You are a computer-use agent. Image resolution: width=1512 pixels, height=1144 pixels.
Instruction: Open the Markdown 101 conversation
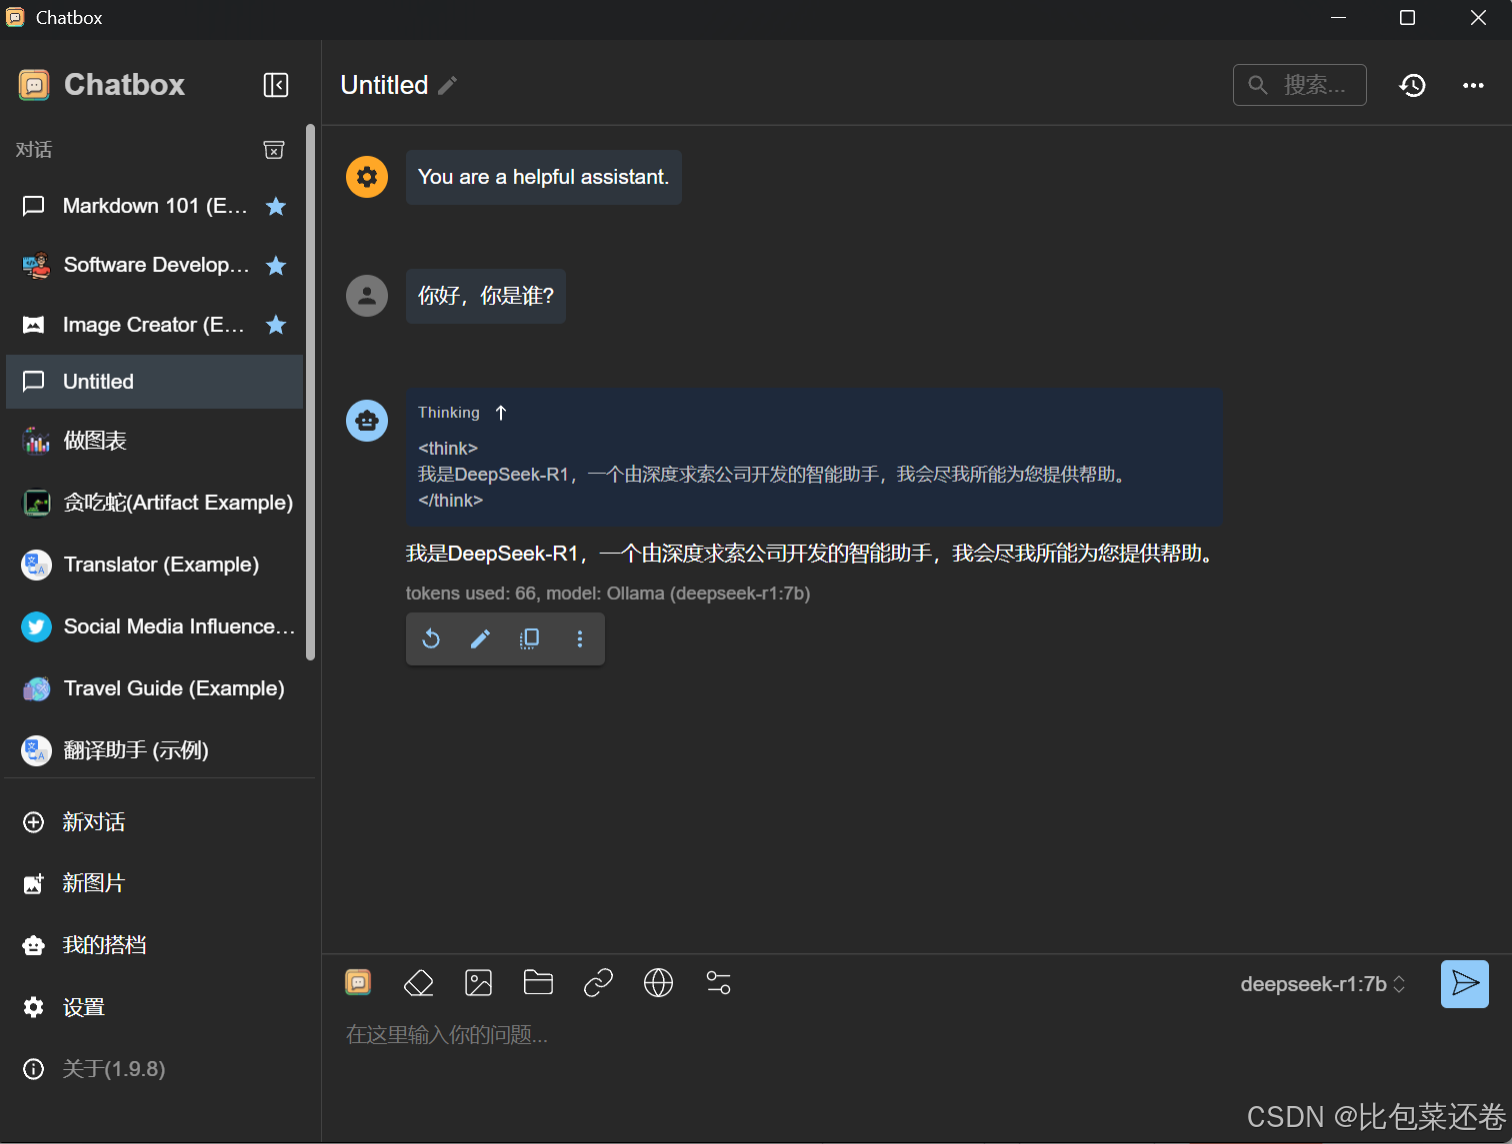click(154, 206)
